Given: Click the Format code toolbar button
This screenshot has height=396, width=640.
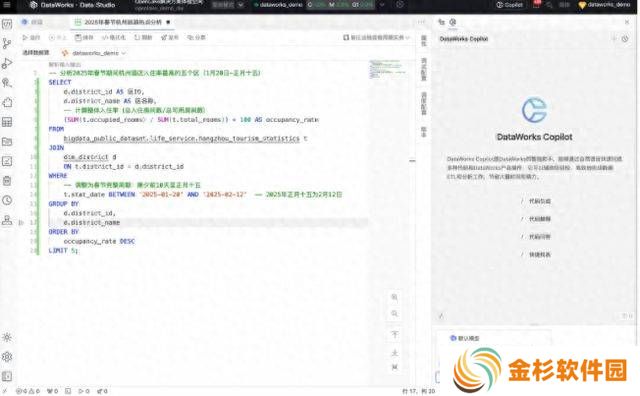Looking at the screenshot, I should coord(113,38).
